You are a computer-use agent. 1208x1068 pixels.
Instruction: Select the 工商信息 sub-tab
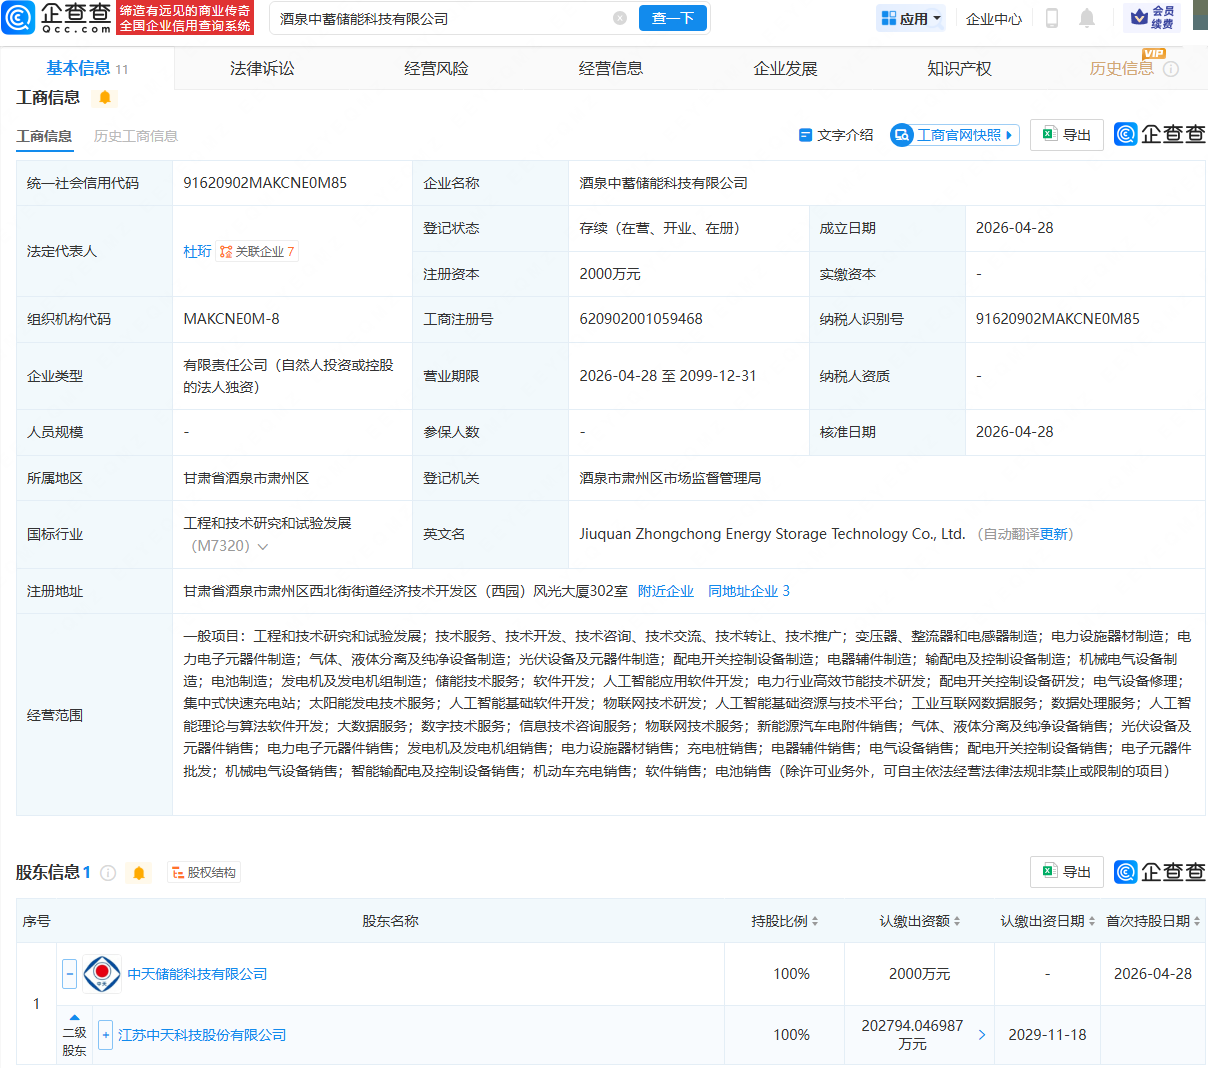(44, 136)
